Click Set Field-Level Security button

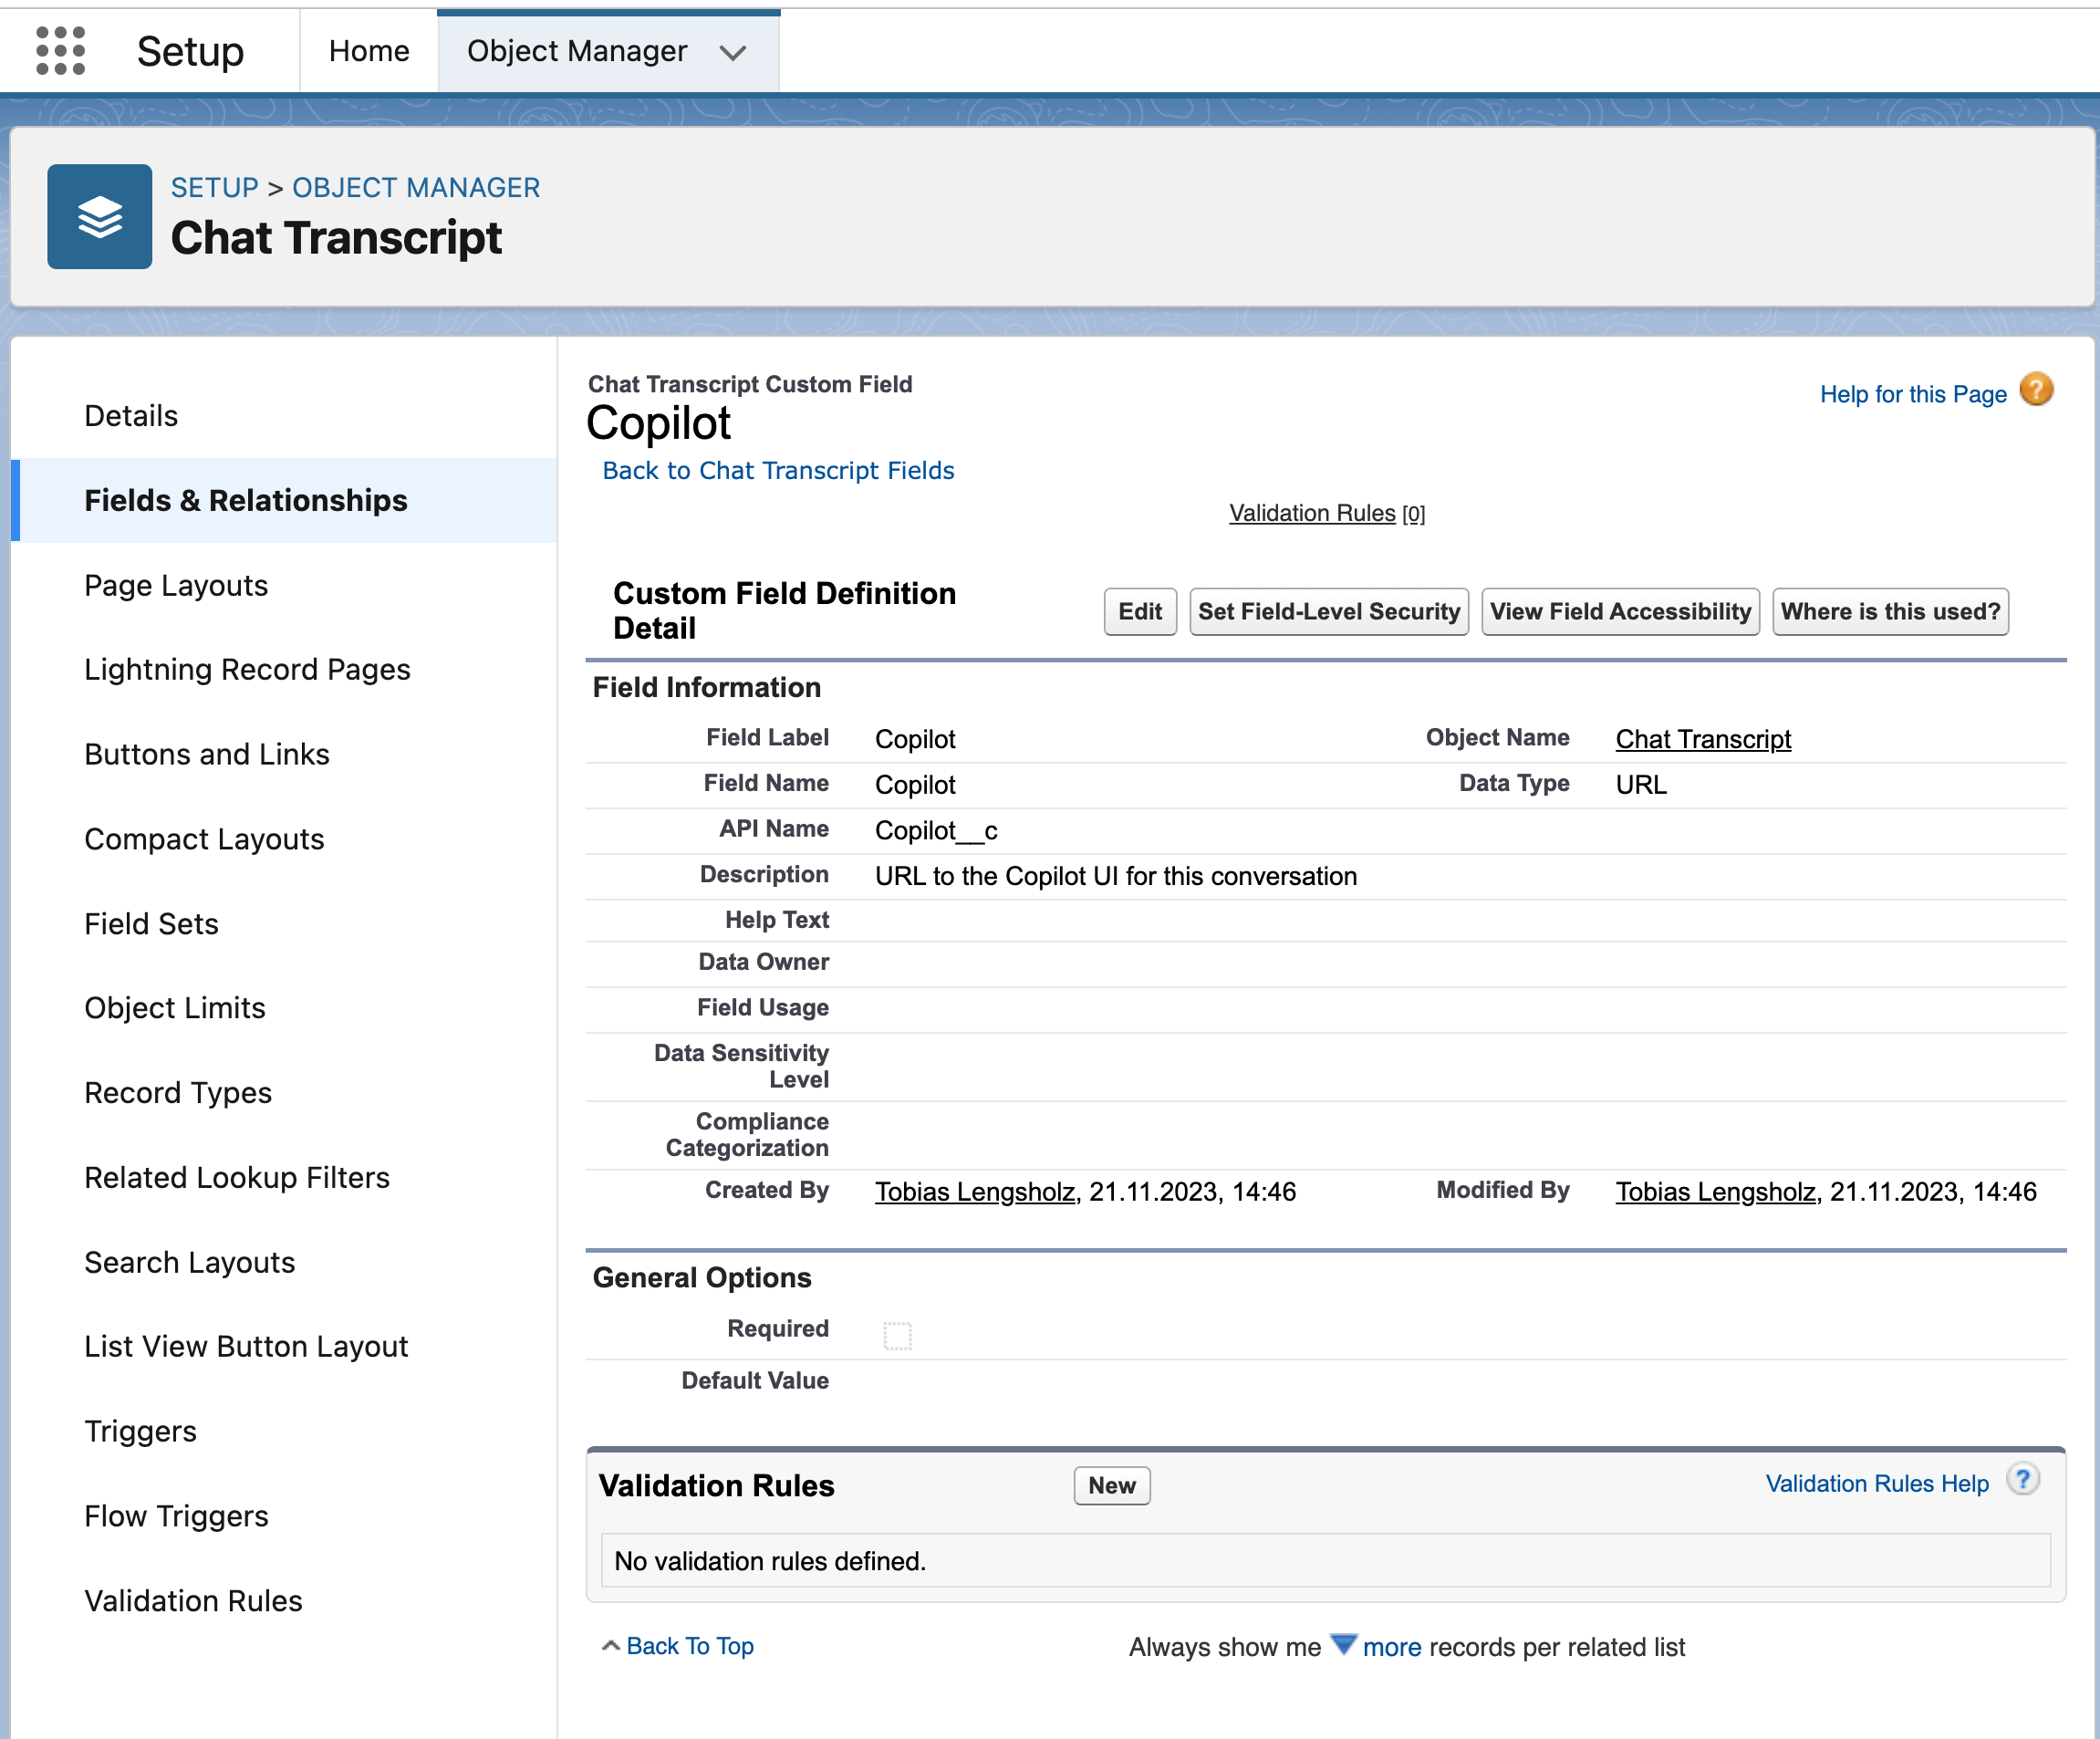(x=1328, y=611)
